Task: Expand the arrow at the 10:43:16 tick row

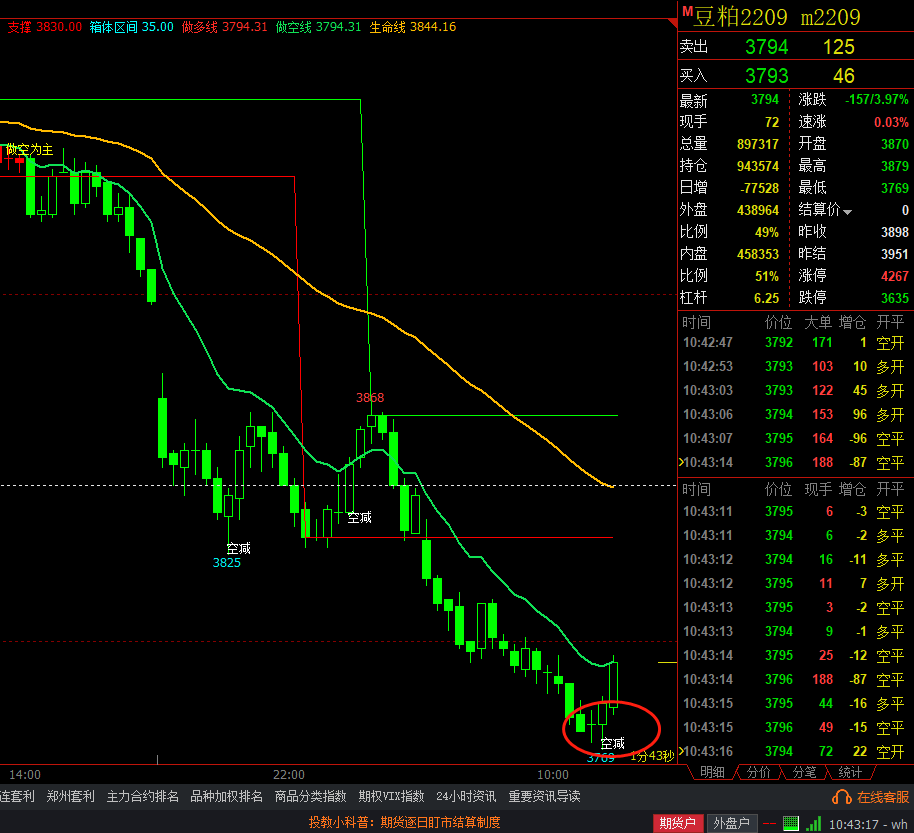Action: click(681, 751)
